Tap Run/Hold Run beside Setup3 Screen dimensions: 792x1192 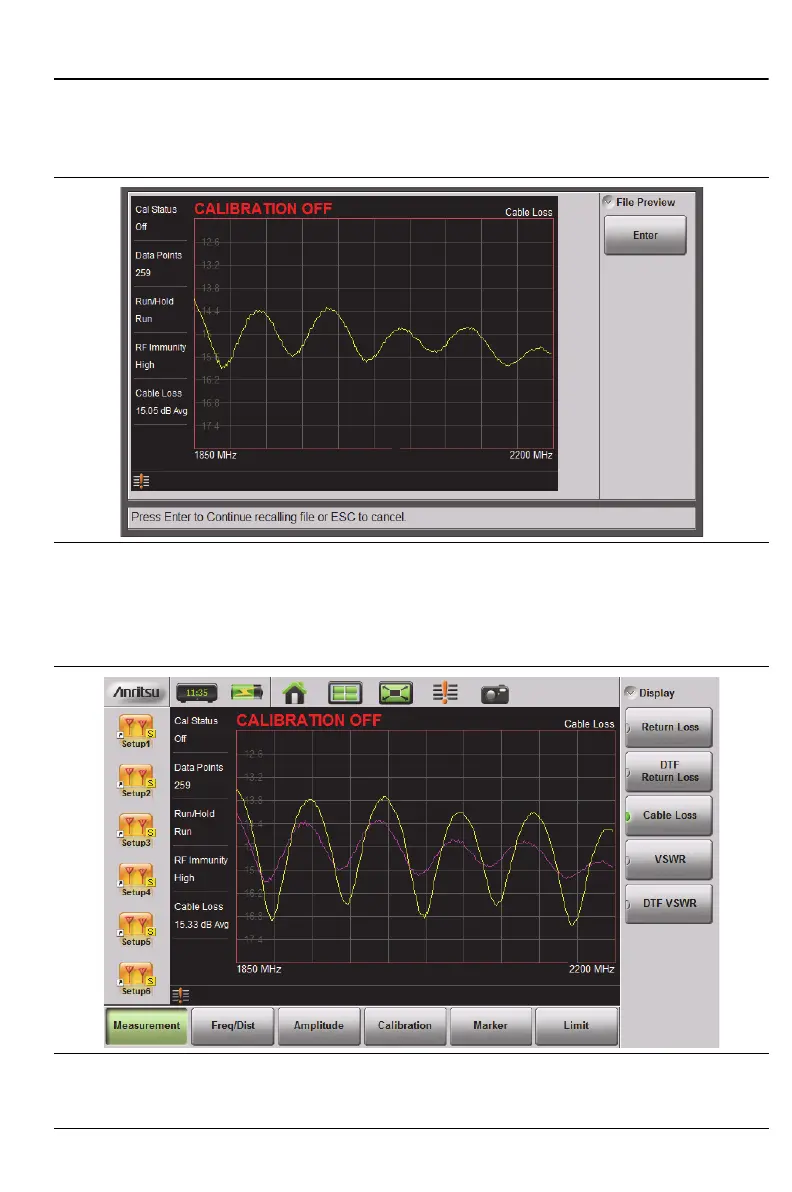pyautogui.click(x=194, y=823)
